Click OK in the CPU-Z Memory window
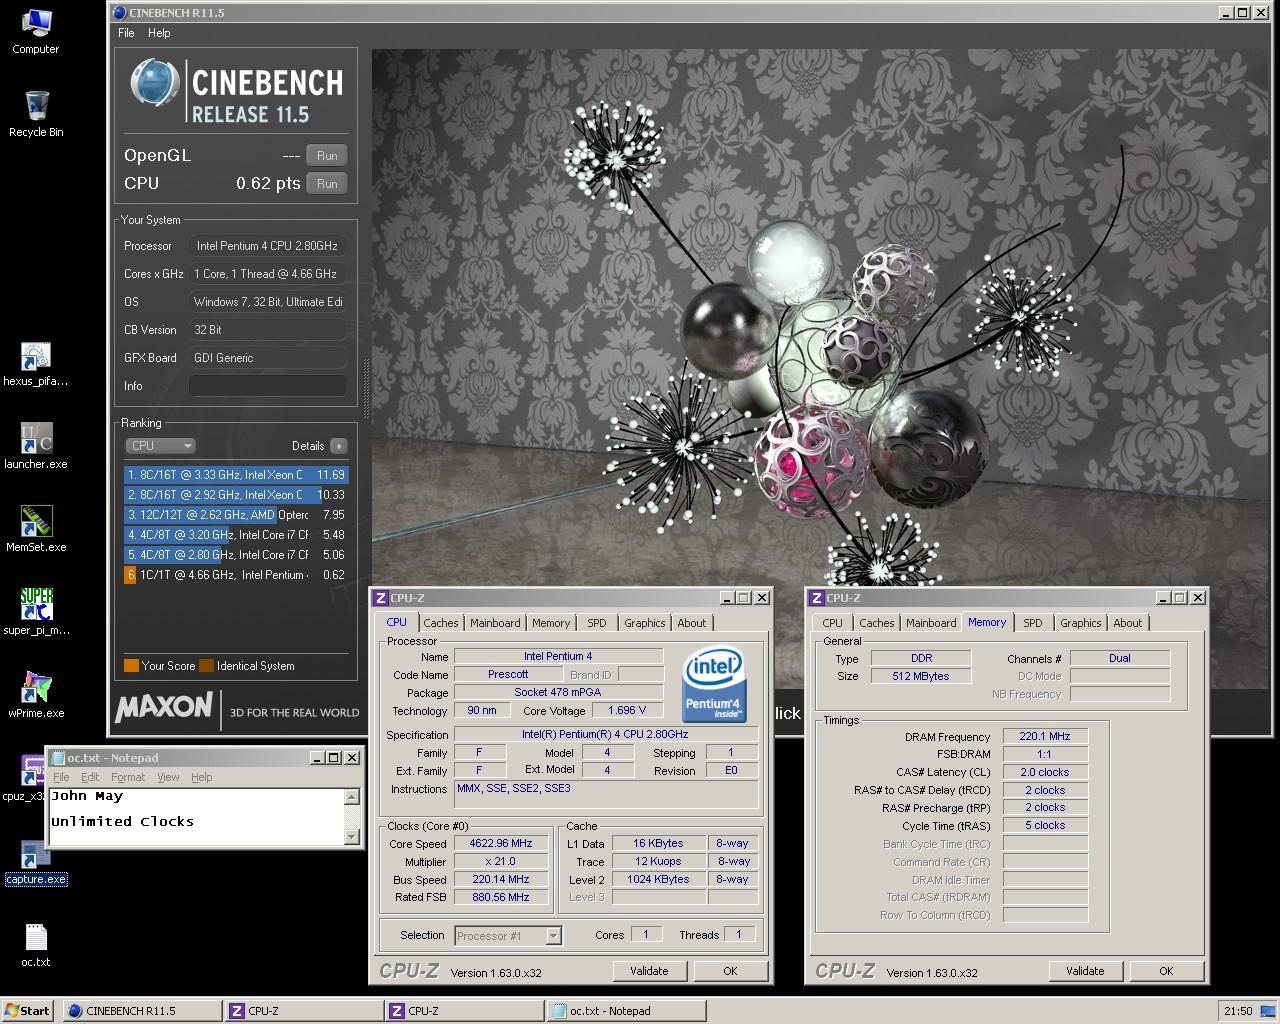The height and width of the screenshot is (1024, 1280). click(x=1166, y=971)
